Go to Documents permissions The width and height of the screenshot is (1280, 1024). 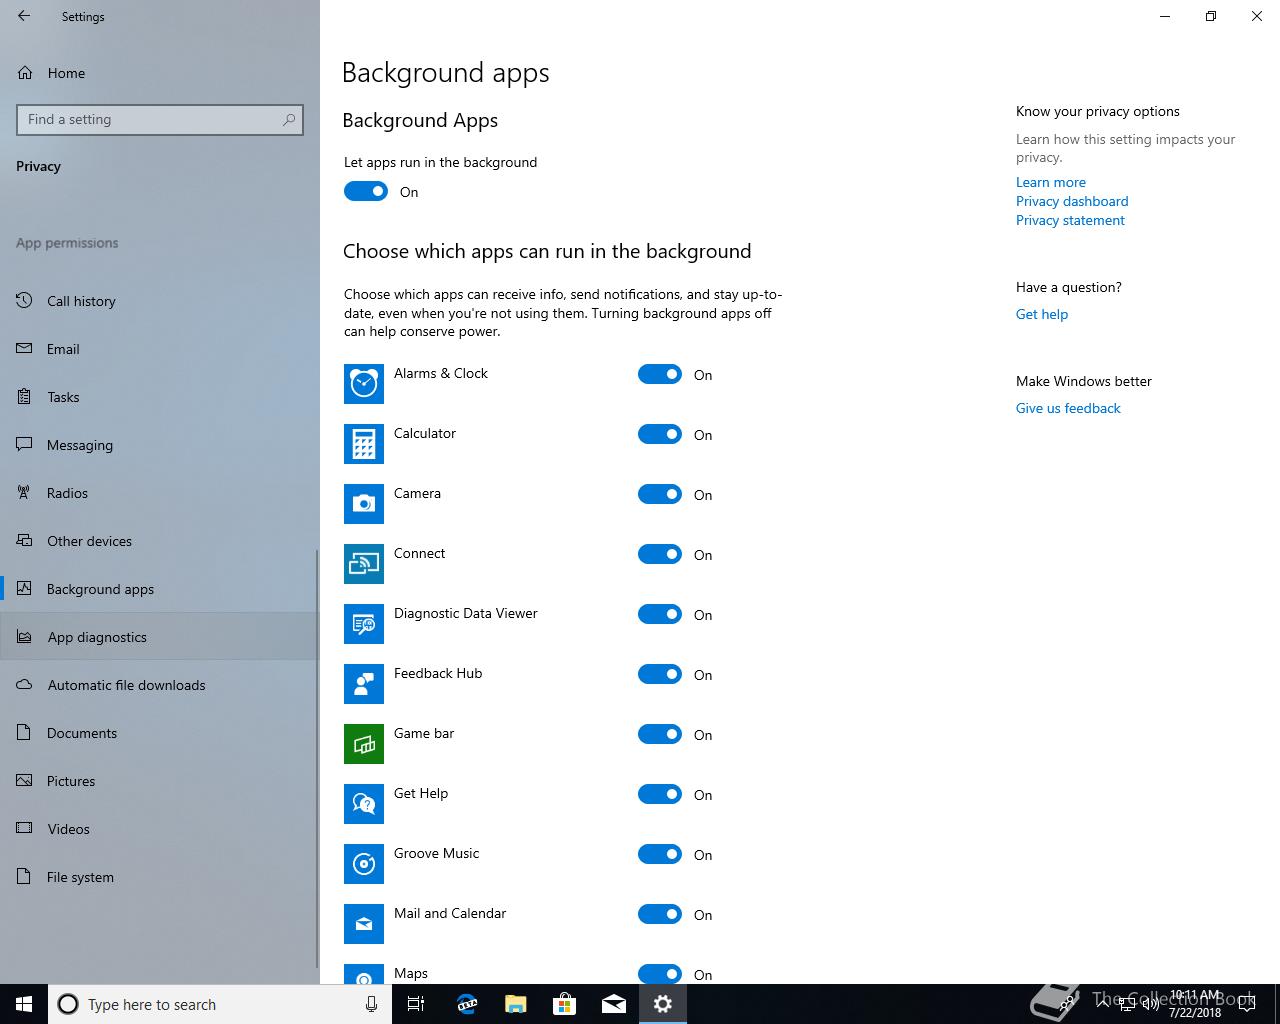pyautogui.click(x=158, y=733)
